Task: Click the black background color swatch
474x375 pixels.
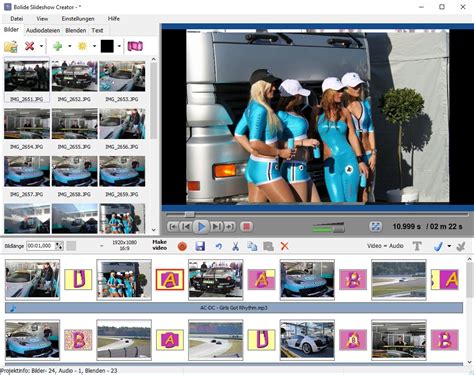Action: coord(107,46)
